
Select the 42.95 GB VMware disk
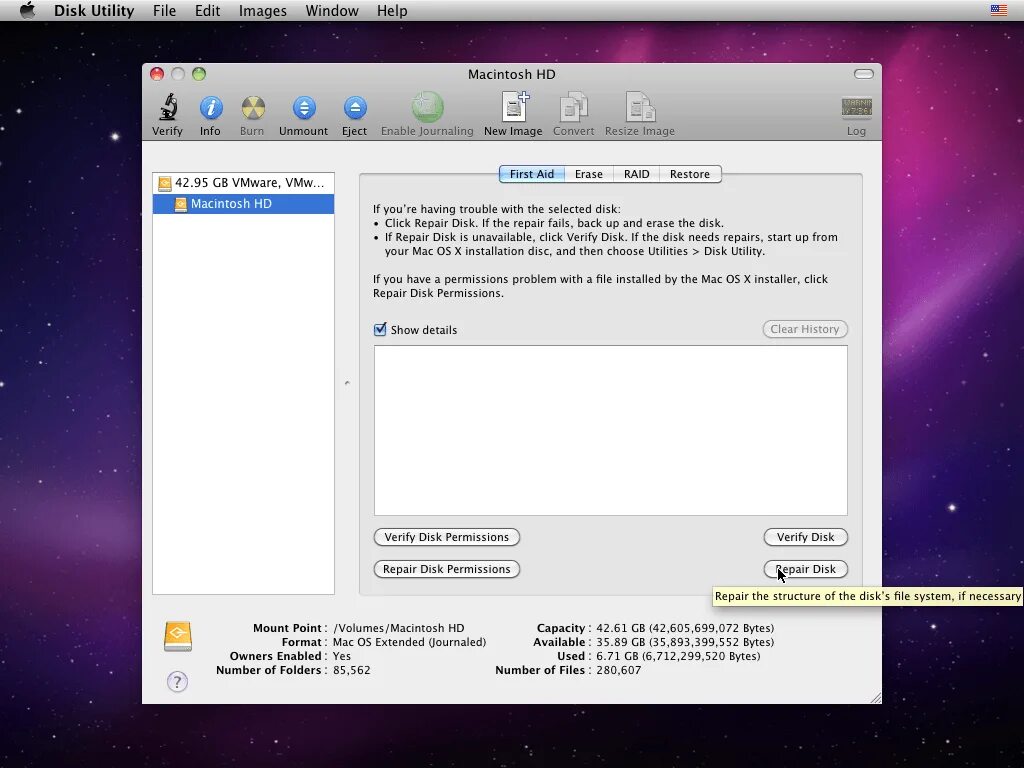pos(243,183)
